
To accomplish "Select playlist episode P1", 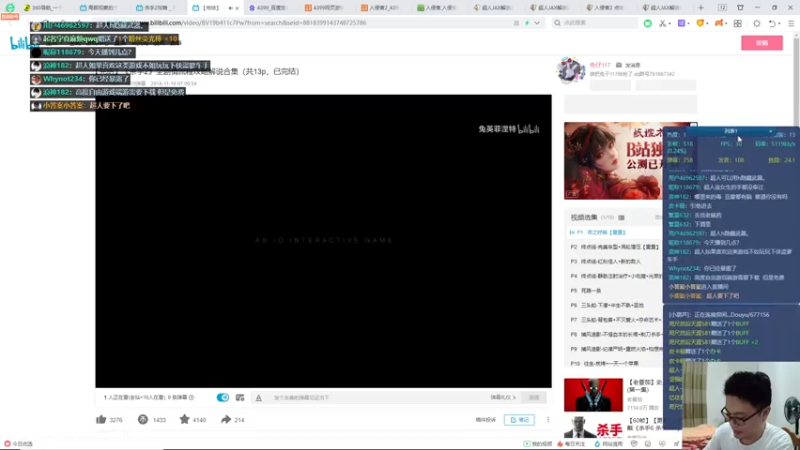I will (x=615, y=233).
